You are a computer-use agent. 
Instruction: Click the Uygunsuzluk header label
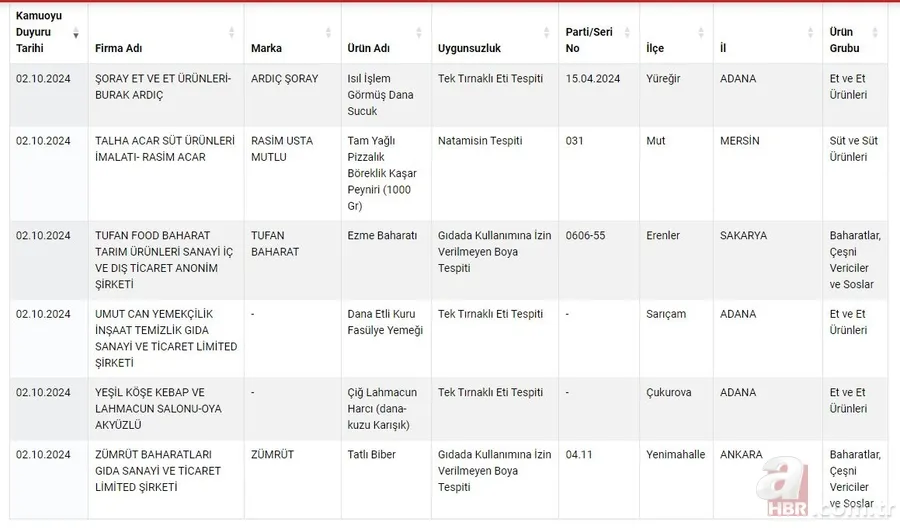pos(469,48)
